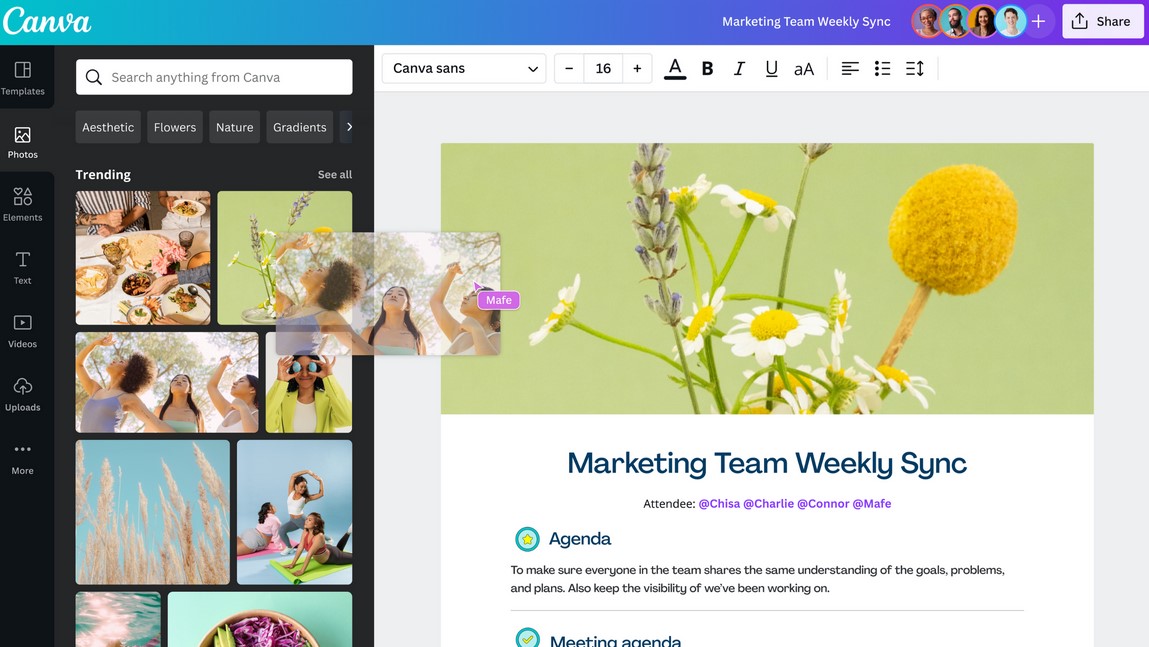Select the Flowers category chip
This screenshot has width=1149, height=647.
[x=174, y=127]
